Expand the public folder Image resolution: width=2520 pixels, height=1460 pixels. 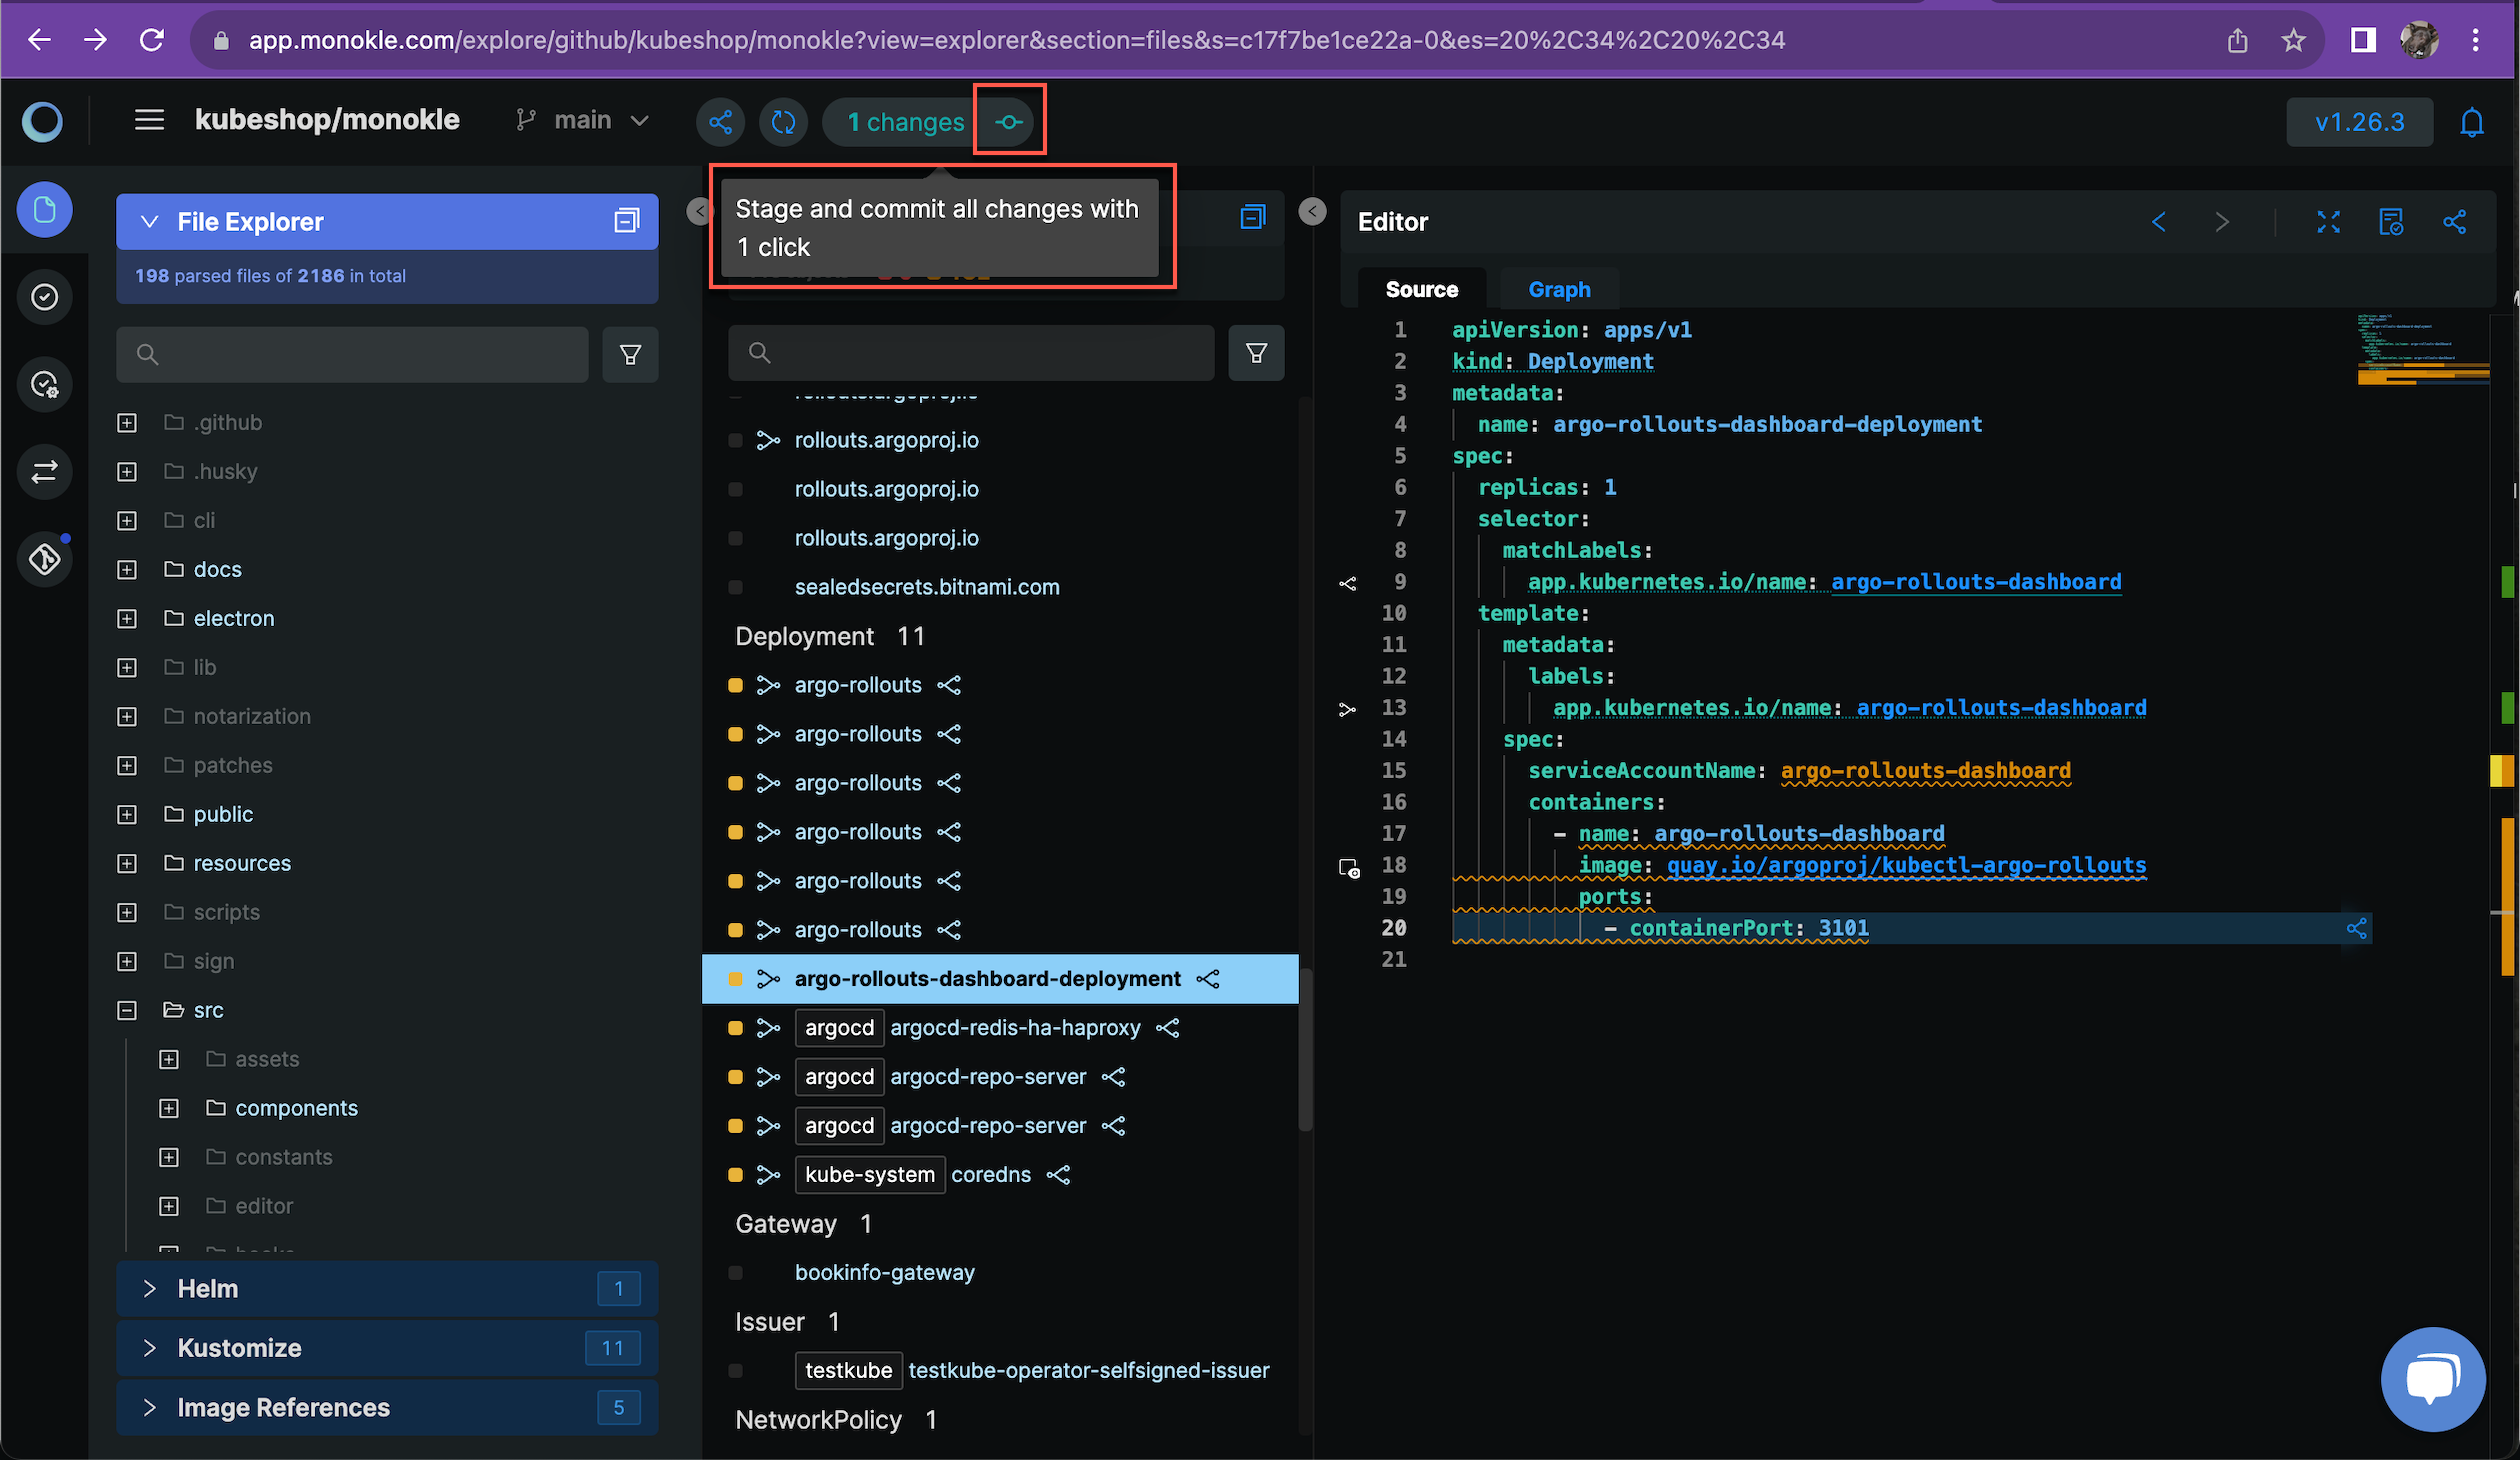point(126,814)
